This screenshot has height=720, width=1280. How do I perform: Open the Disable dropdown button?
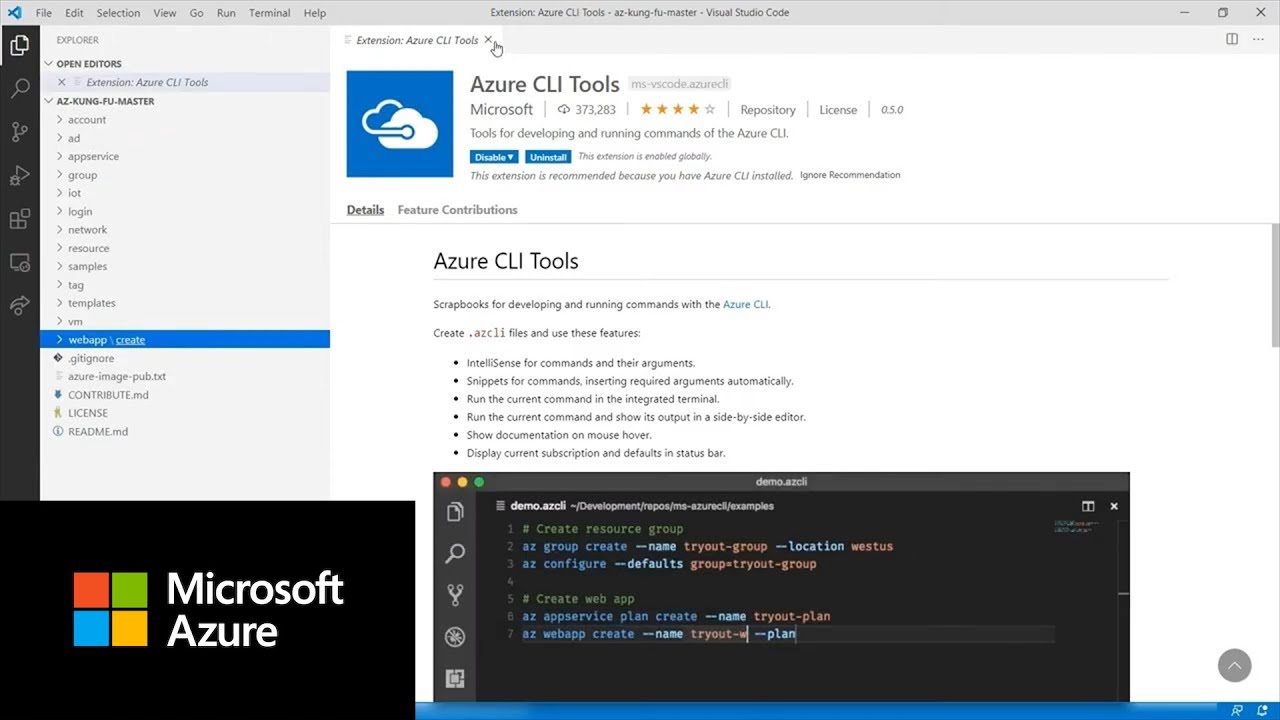(494, 157)
